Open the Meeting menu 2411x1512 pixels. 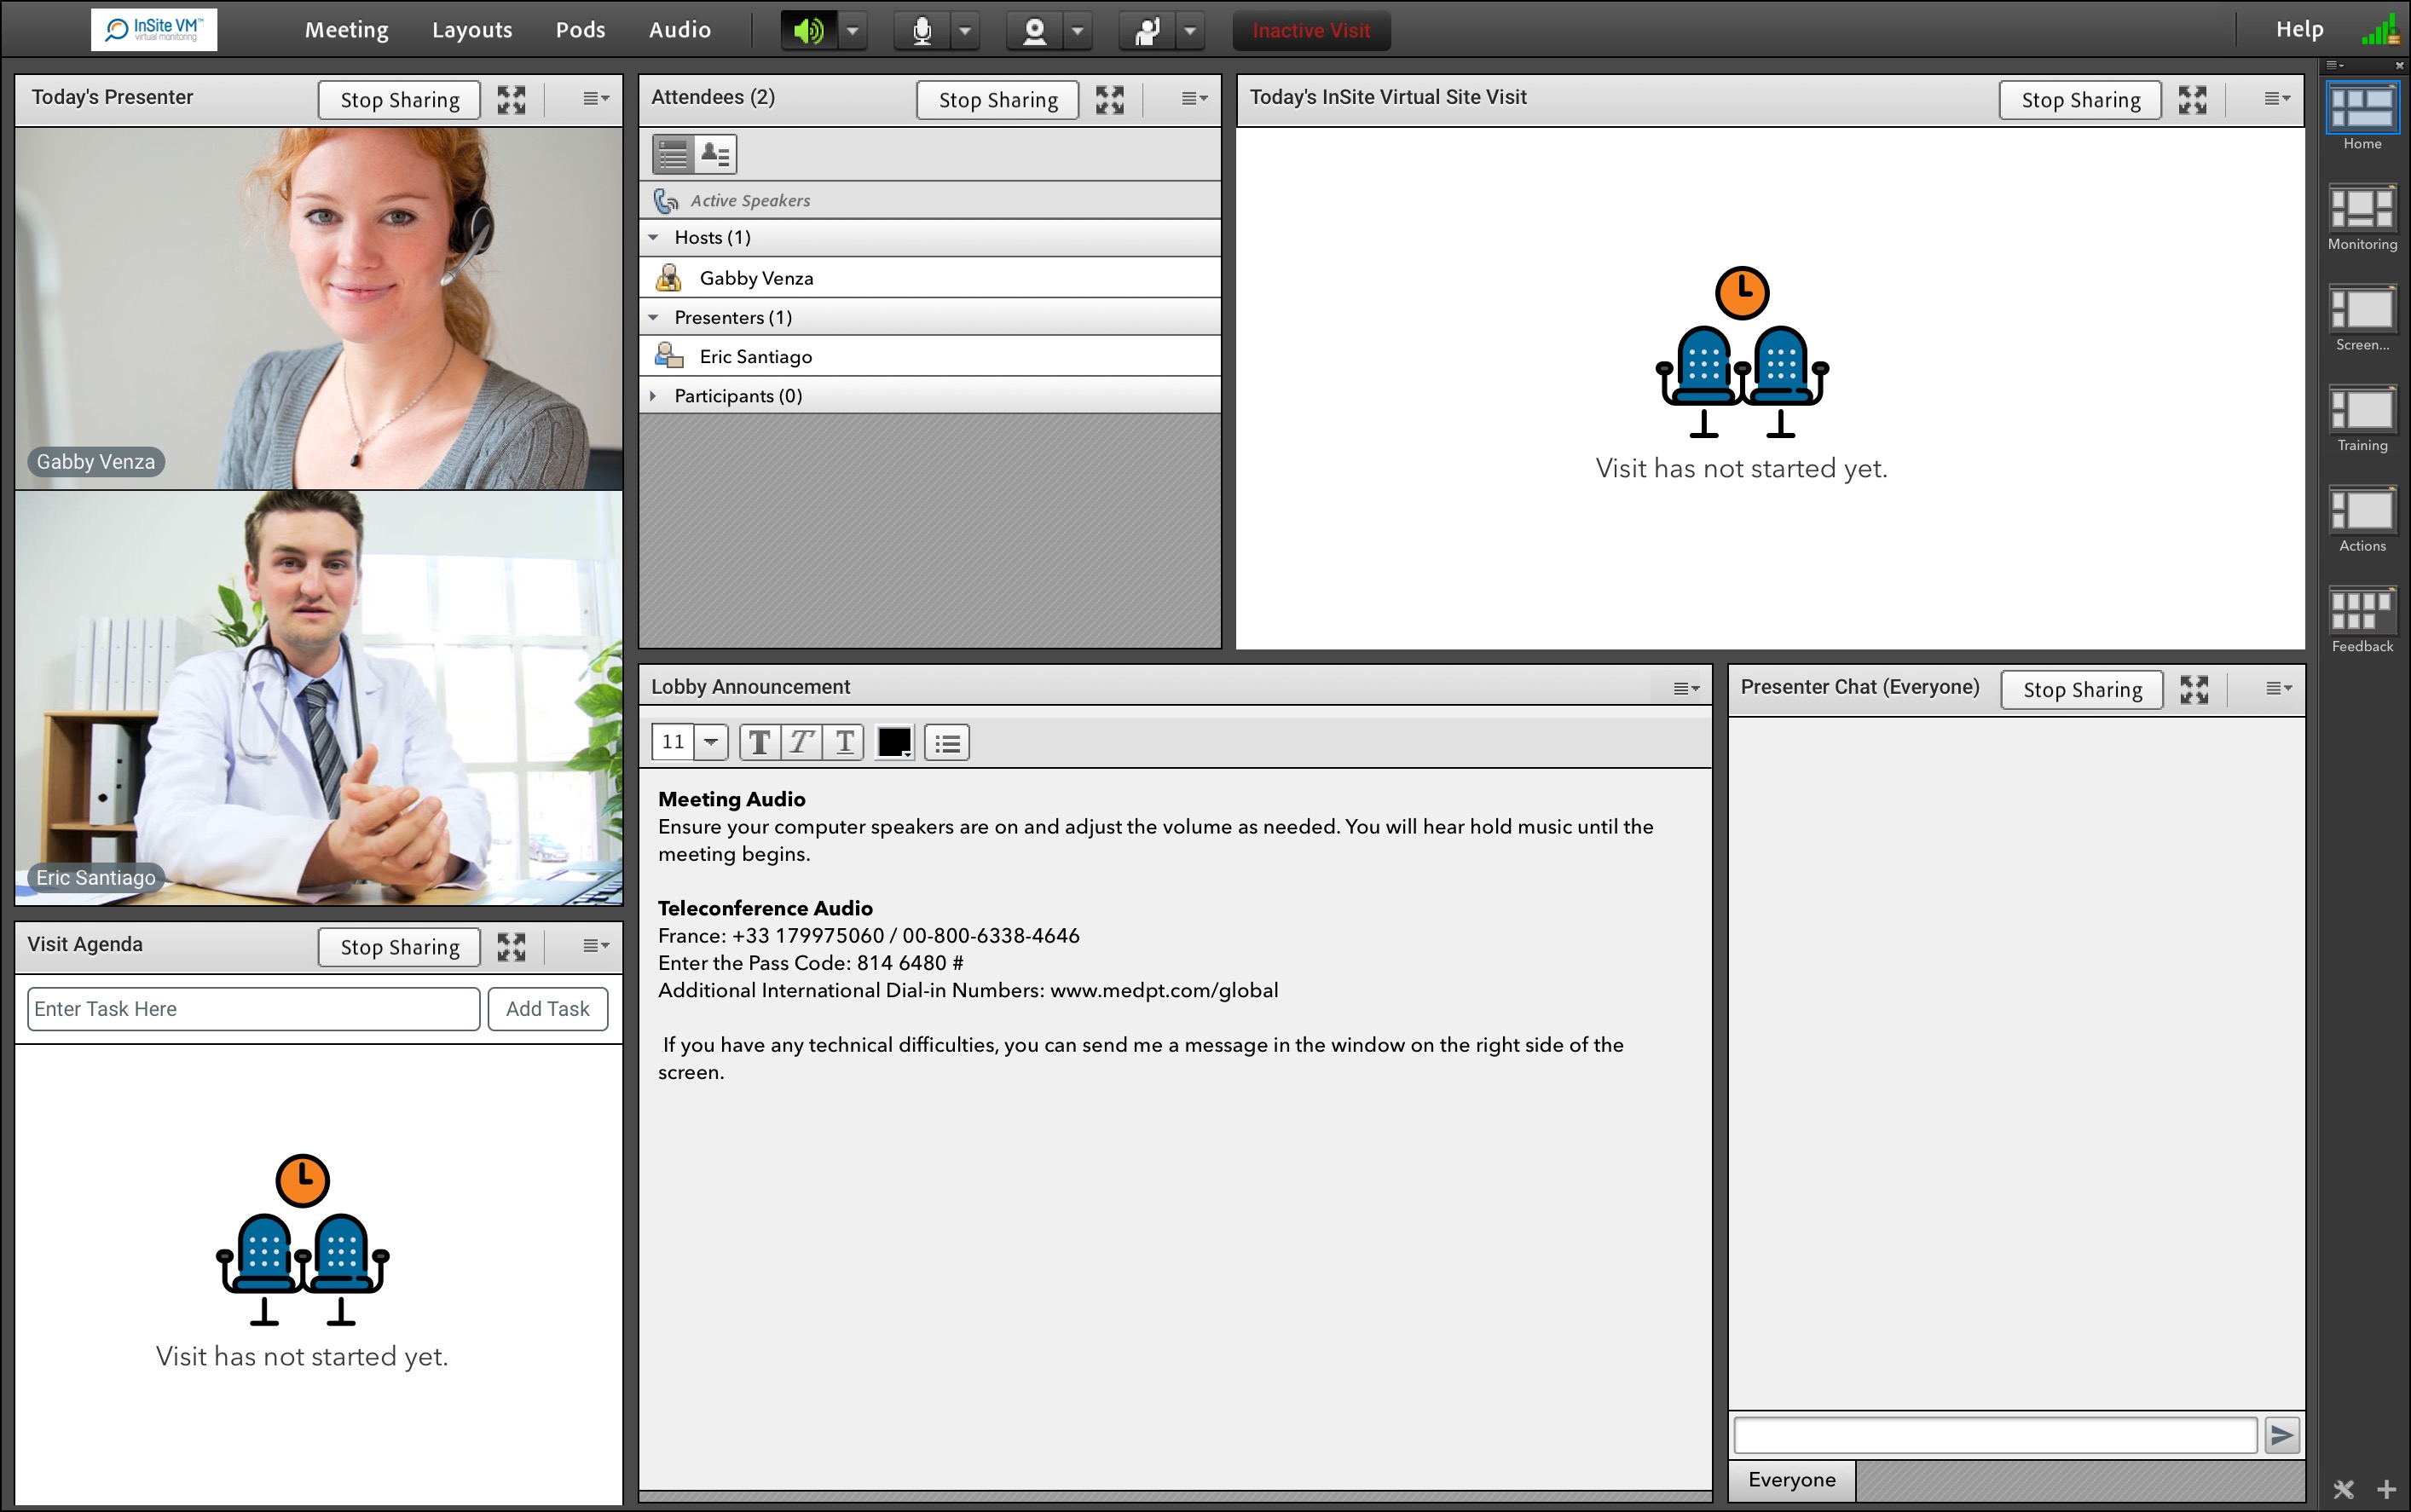346,30
